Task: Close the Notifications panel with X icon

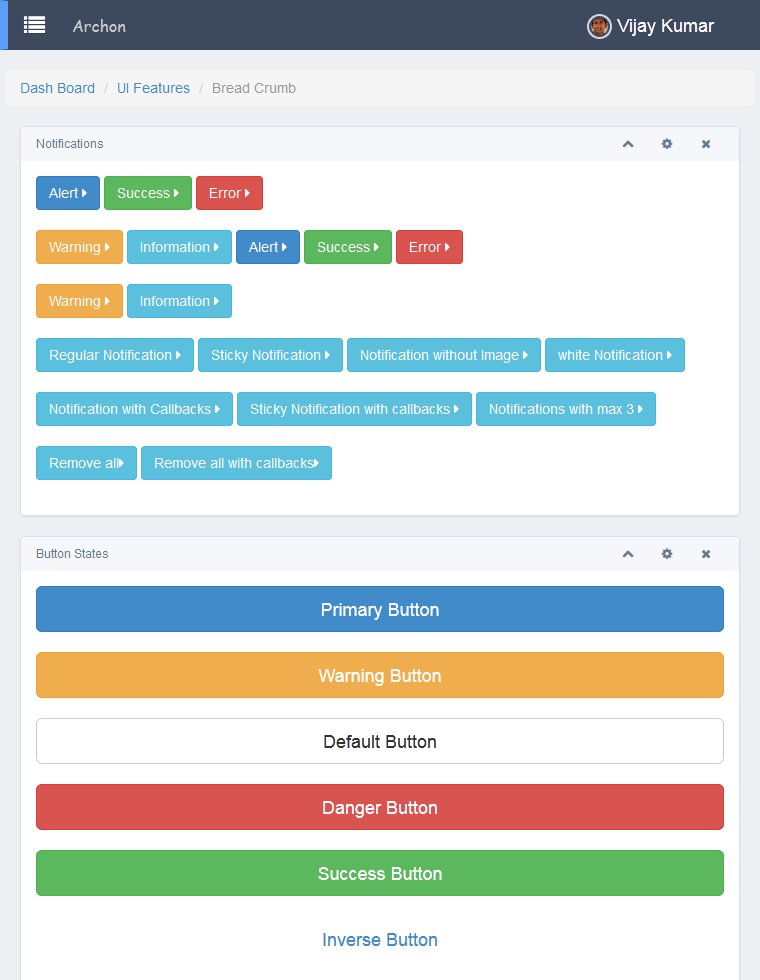Action: click(706, 144)
